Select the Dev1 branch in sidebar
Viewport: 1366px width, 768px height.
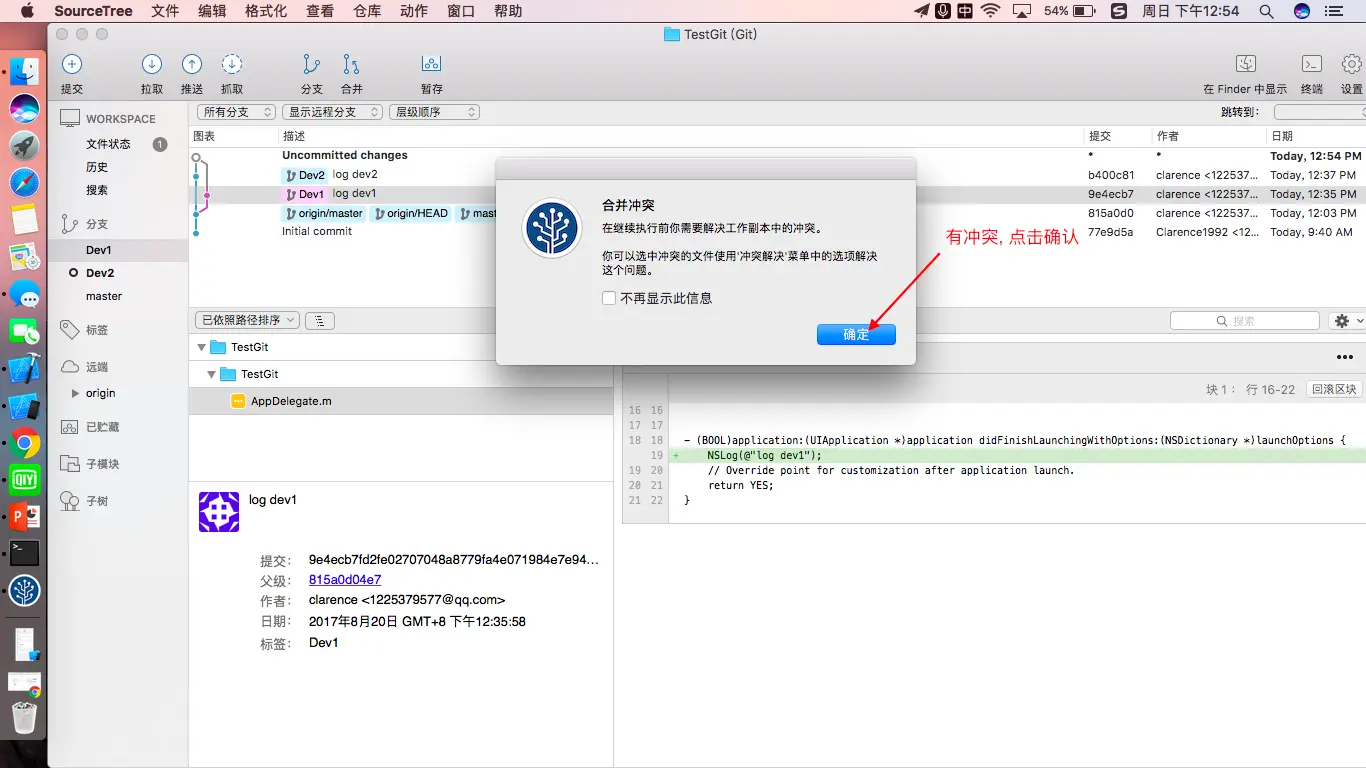click(118, 250)
